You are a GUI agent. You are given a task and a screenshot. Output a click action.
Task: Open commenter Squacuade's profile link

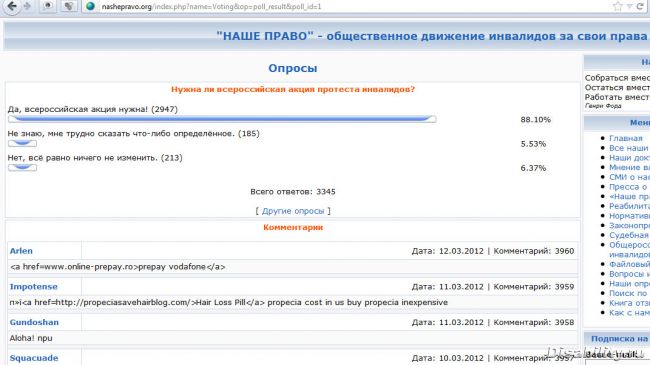click(x=34, y=358)
